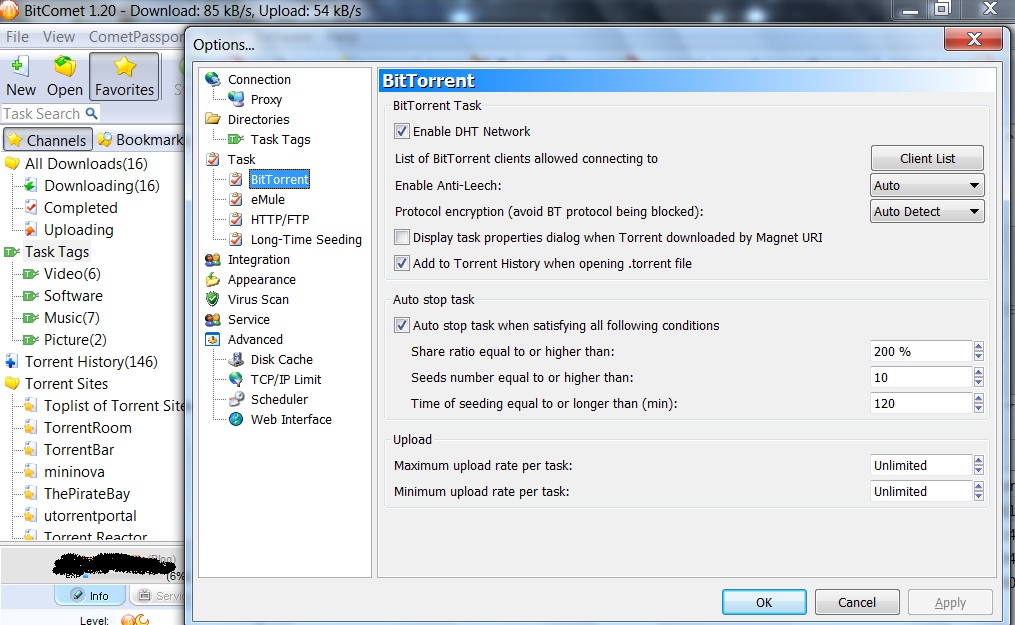Click the Directories folder icon
The width and height of the screenshot is (1015, 625).
pyautogui.click(x=213, y=119)
